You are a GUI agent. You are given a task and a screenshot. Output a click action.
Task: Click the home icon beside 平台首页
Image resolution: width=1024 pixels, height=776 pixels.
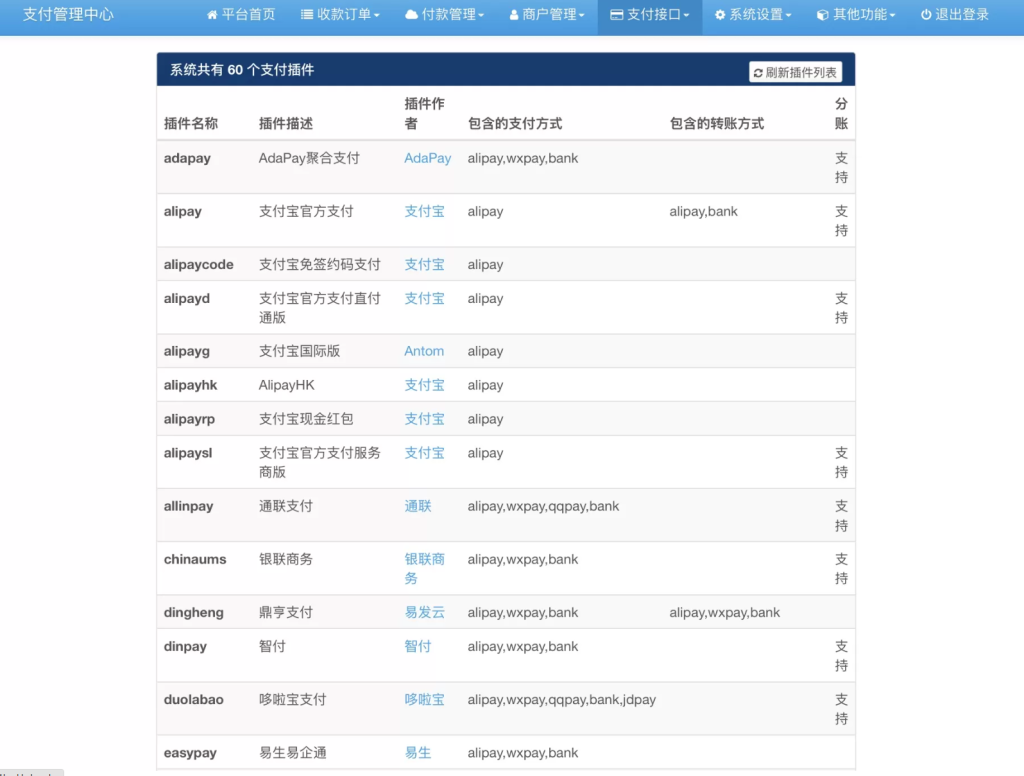tap(212, 14)
